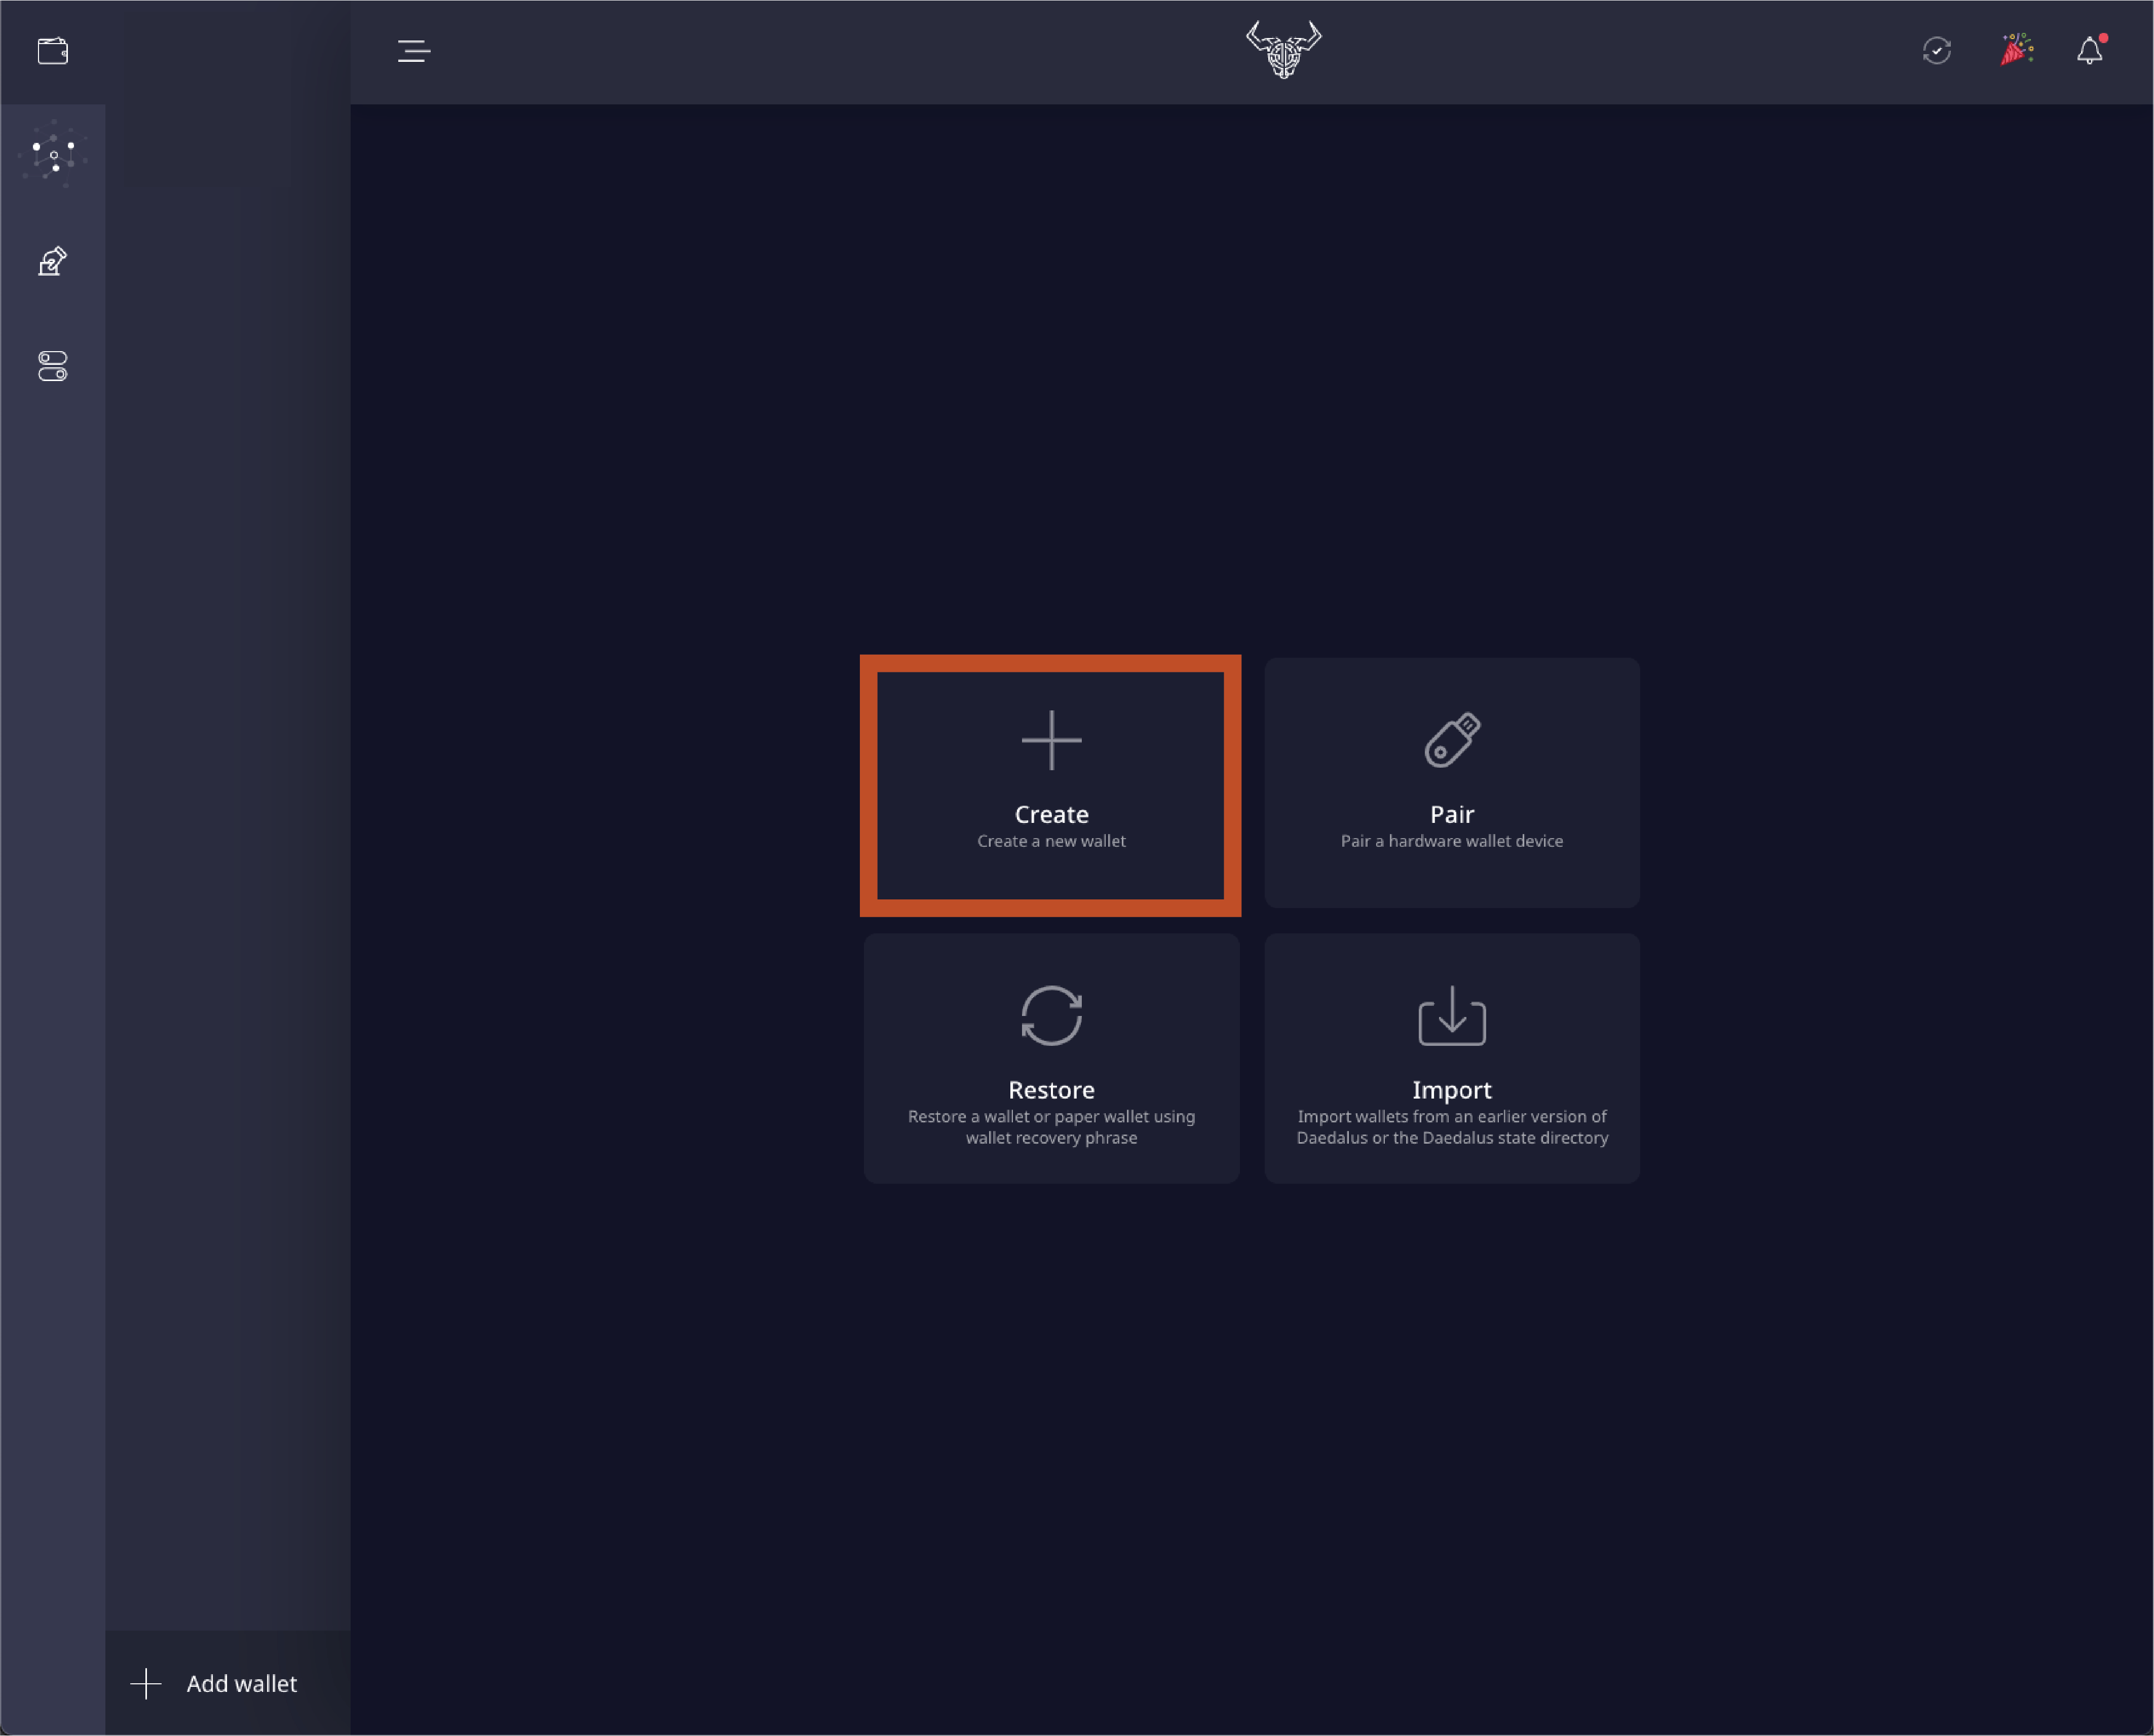
Task: Toggle the hamburger sidebar menu
Action: point(414,51)
